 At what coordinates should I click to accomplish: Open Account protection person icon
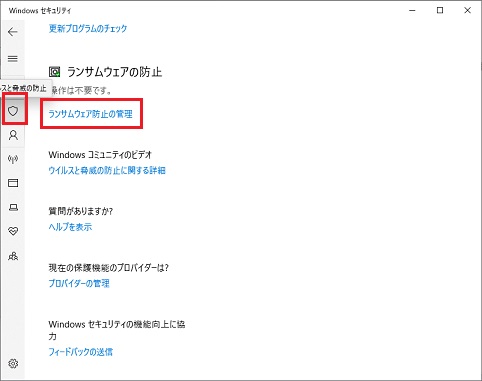coord(13,135)
